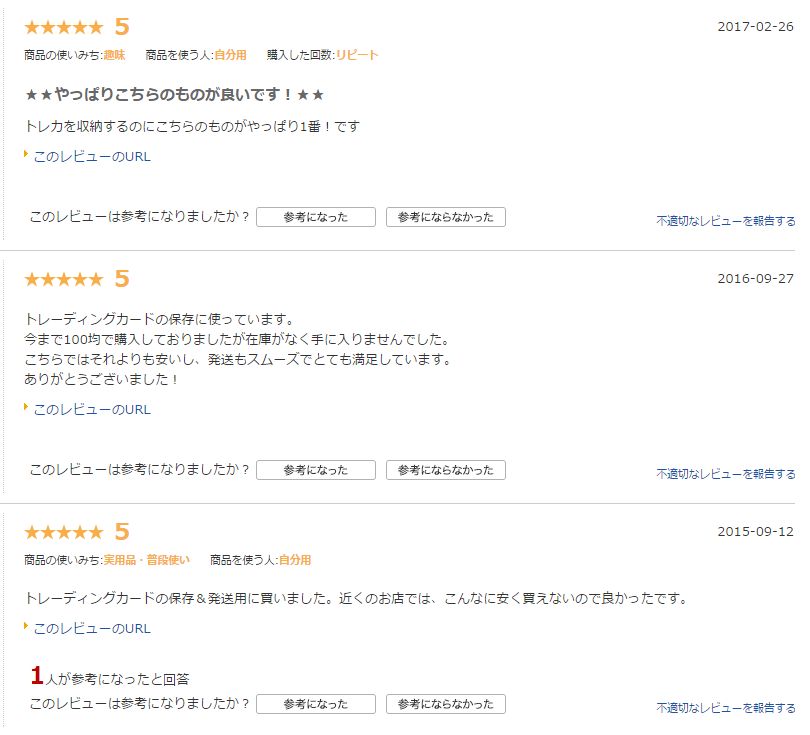
Task: Click the 1人が参考になったと回答 helpful count
Action: (x=110, y=678)
